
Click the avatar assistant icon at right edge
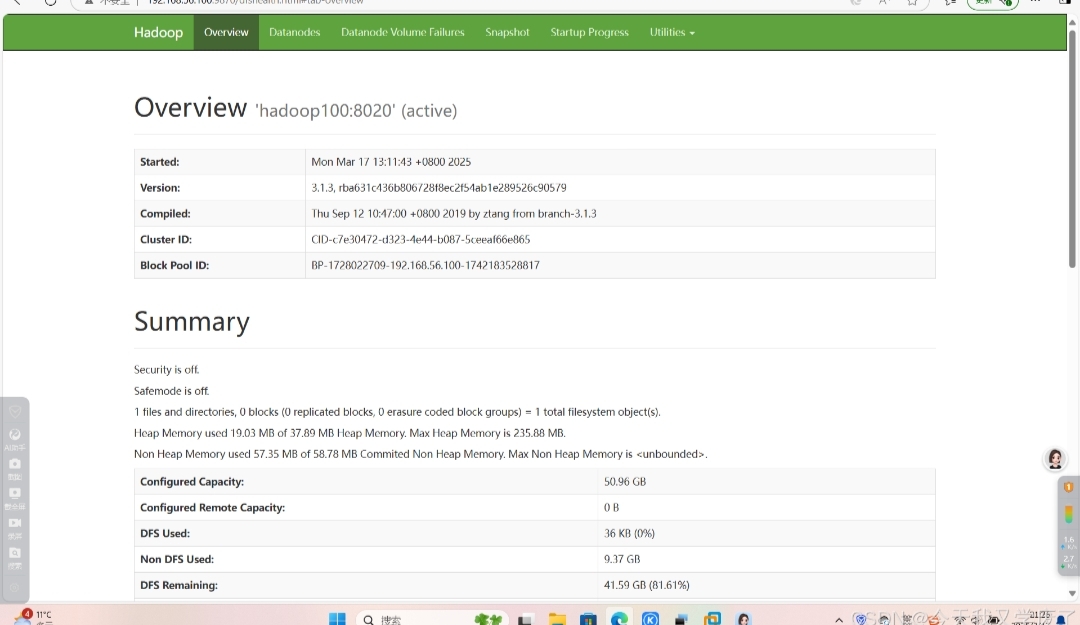click(x=1055, y=459)
